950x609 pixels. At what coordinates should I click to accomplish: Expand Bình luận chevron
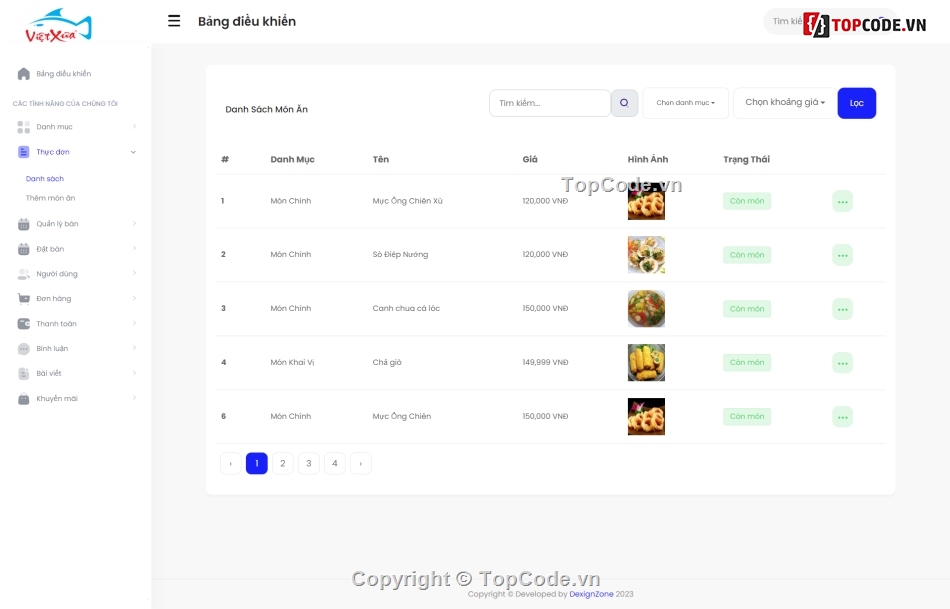134,348
